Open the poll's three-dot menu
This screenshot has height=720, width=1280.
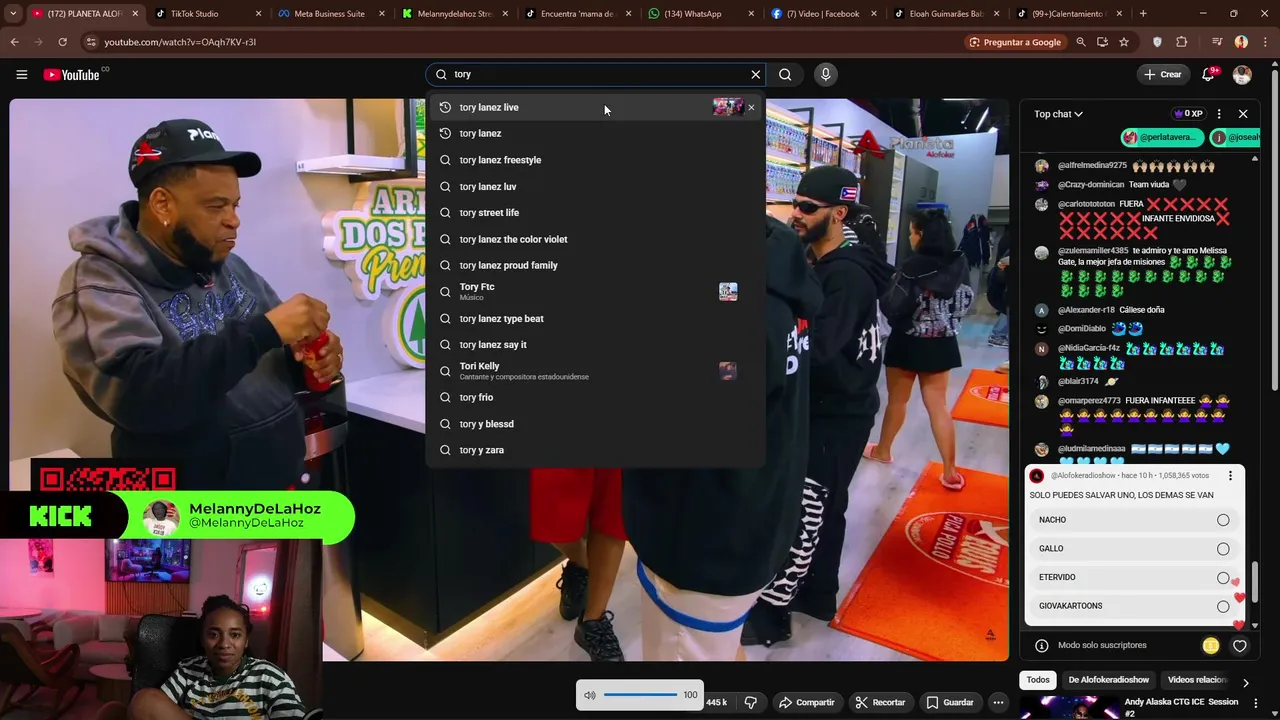pos(1230,476)
